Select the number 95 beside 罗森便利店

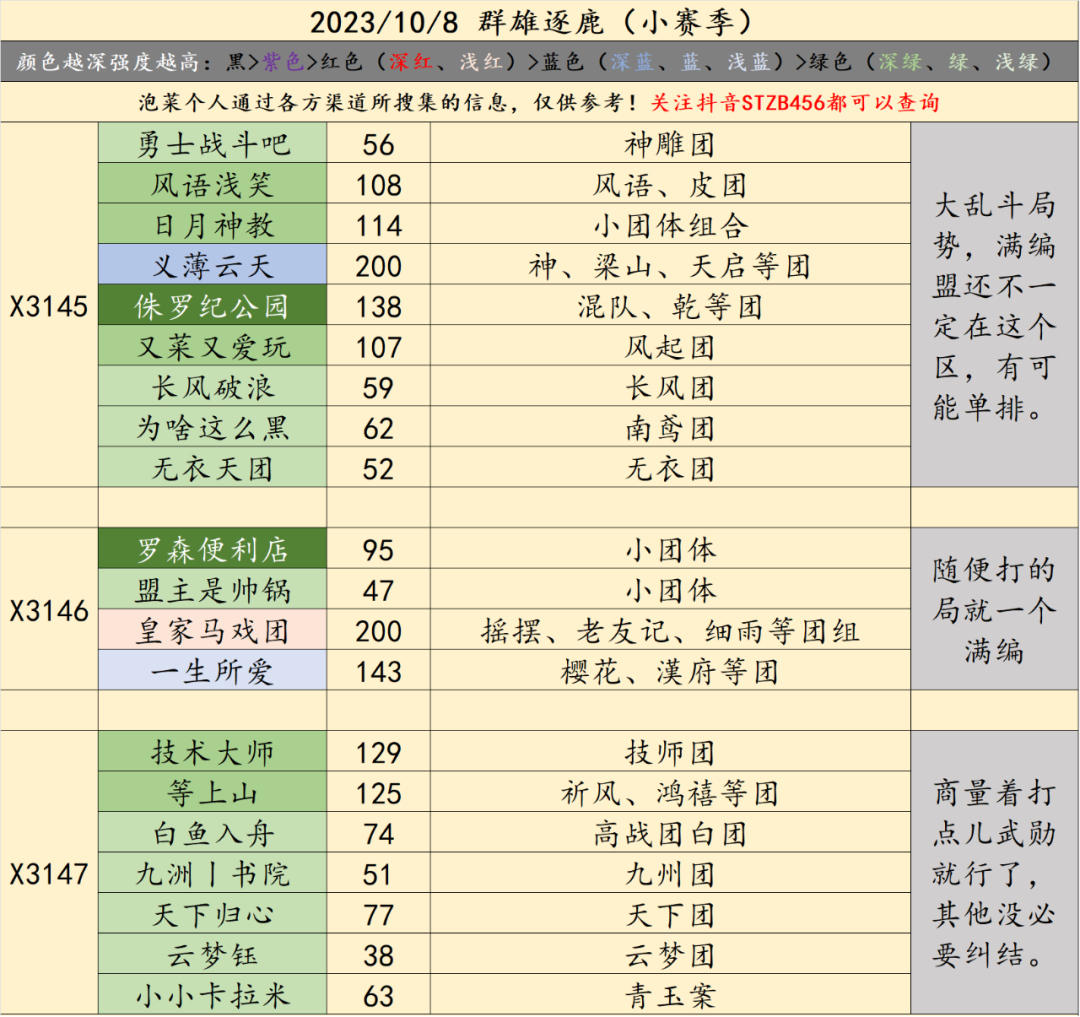[378, 549]
